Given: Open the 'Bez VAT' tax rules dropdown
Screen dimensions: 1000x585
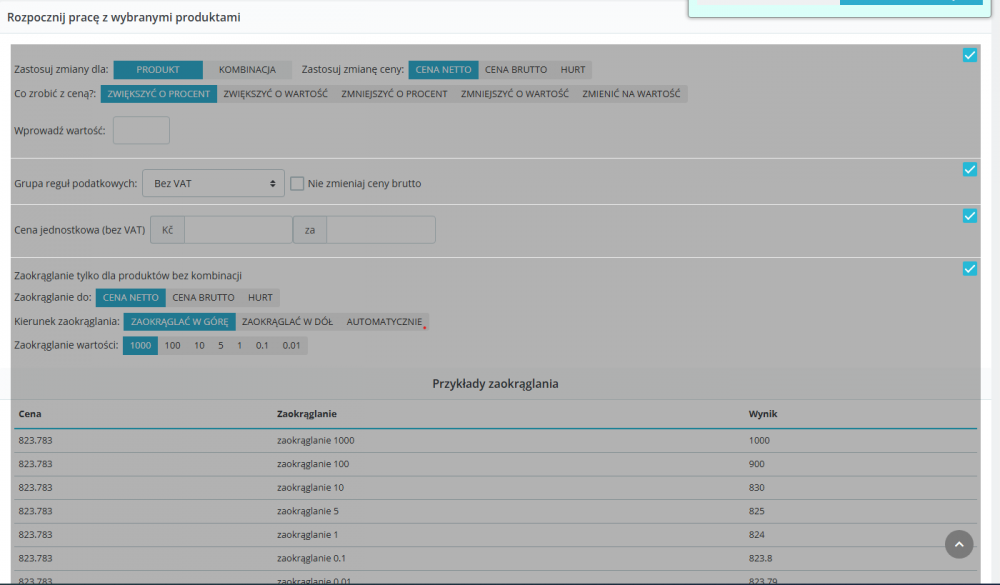Looking at the screenshot, I should 213,183.
